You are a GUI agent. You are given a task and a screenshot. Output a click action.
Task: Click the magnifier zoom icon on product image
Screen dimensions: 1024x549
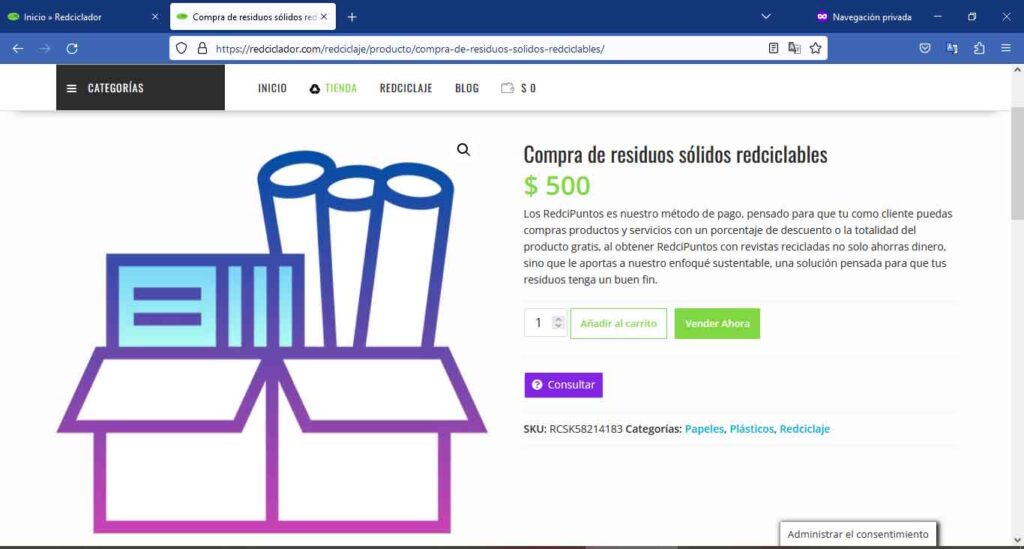(463, 150)
